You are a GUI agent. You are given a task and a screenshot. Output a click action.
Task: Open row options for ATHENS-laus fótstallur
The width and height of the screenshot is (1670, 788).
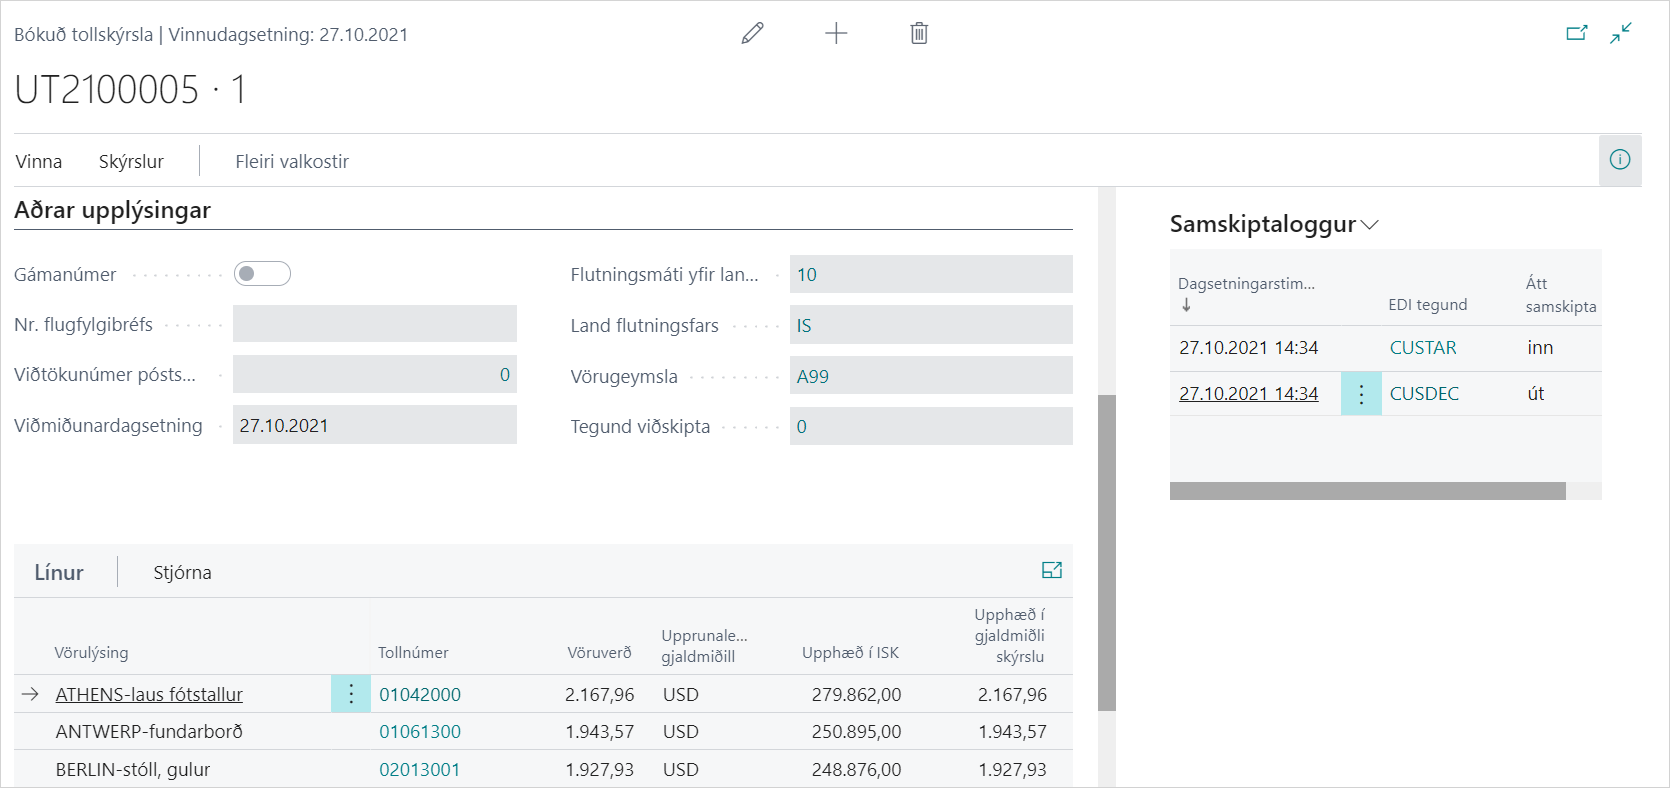(x=351, y=694)
